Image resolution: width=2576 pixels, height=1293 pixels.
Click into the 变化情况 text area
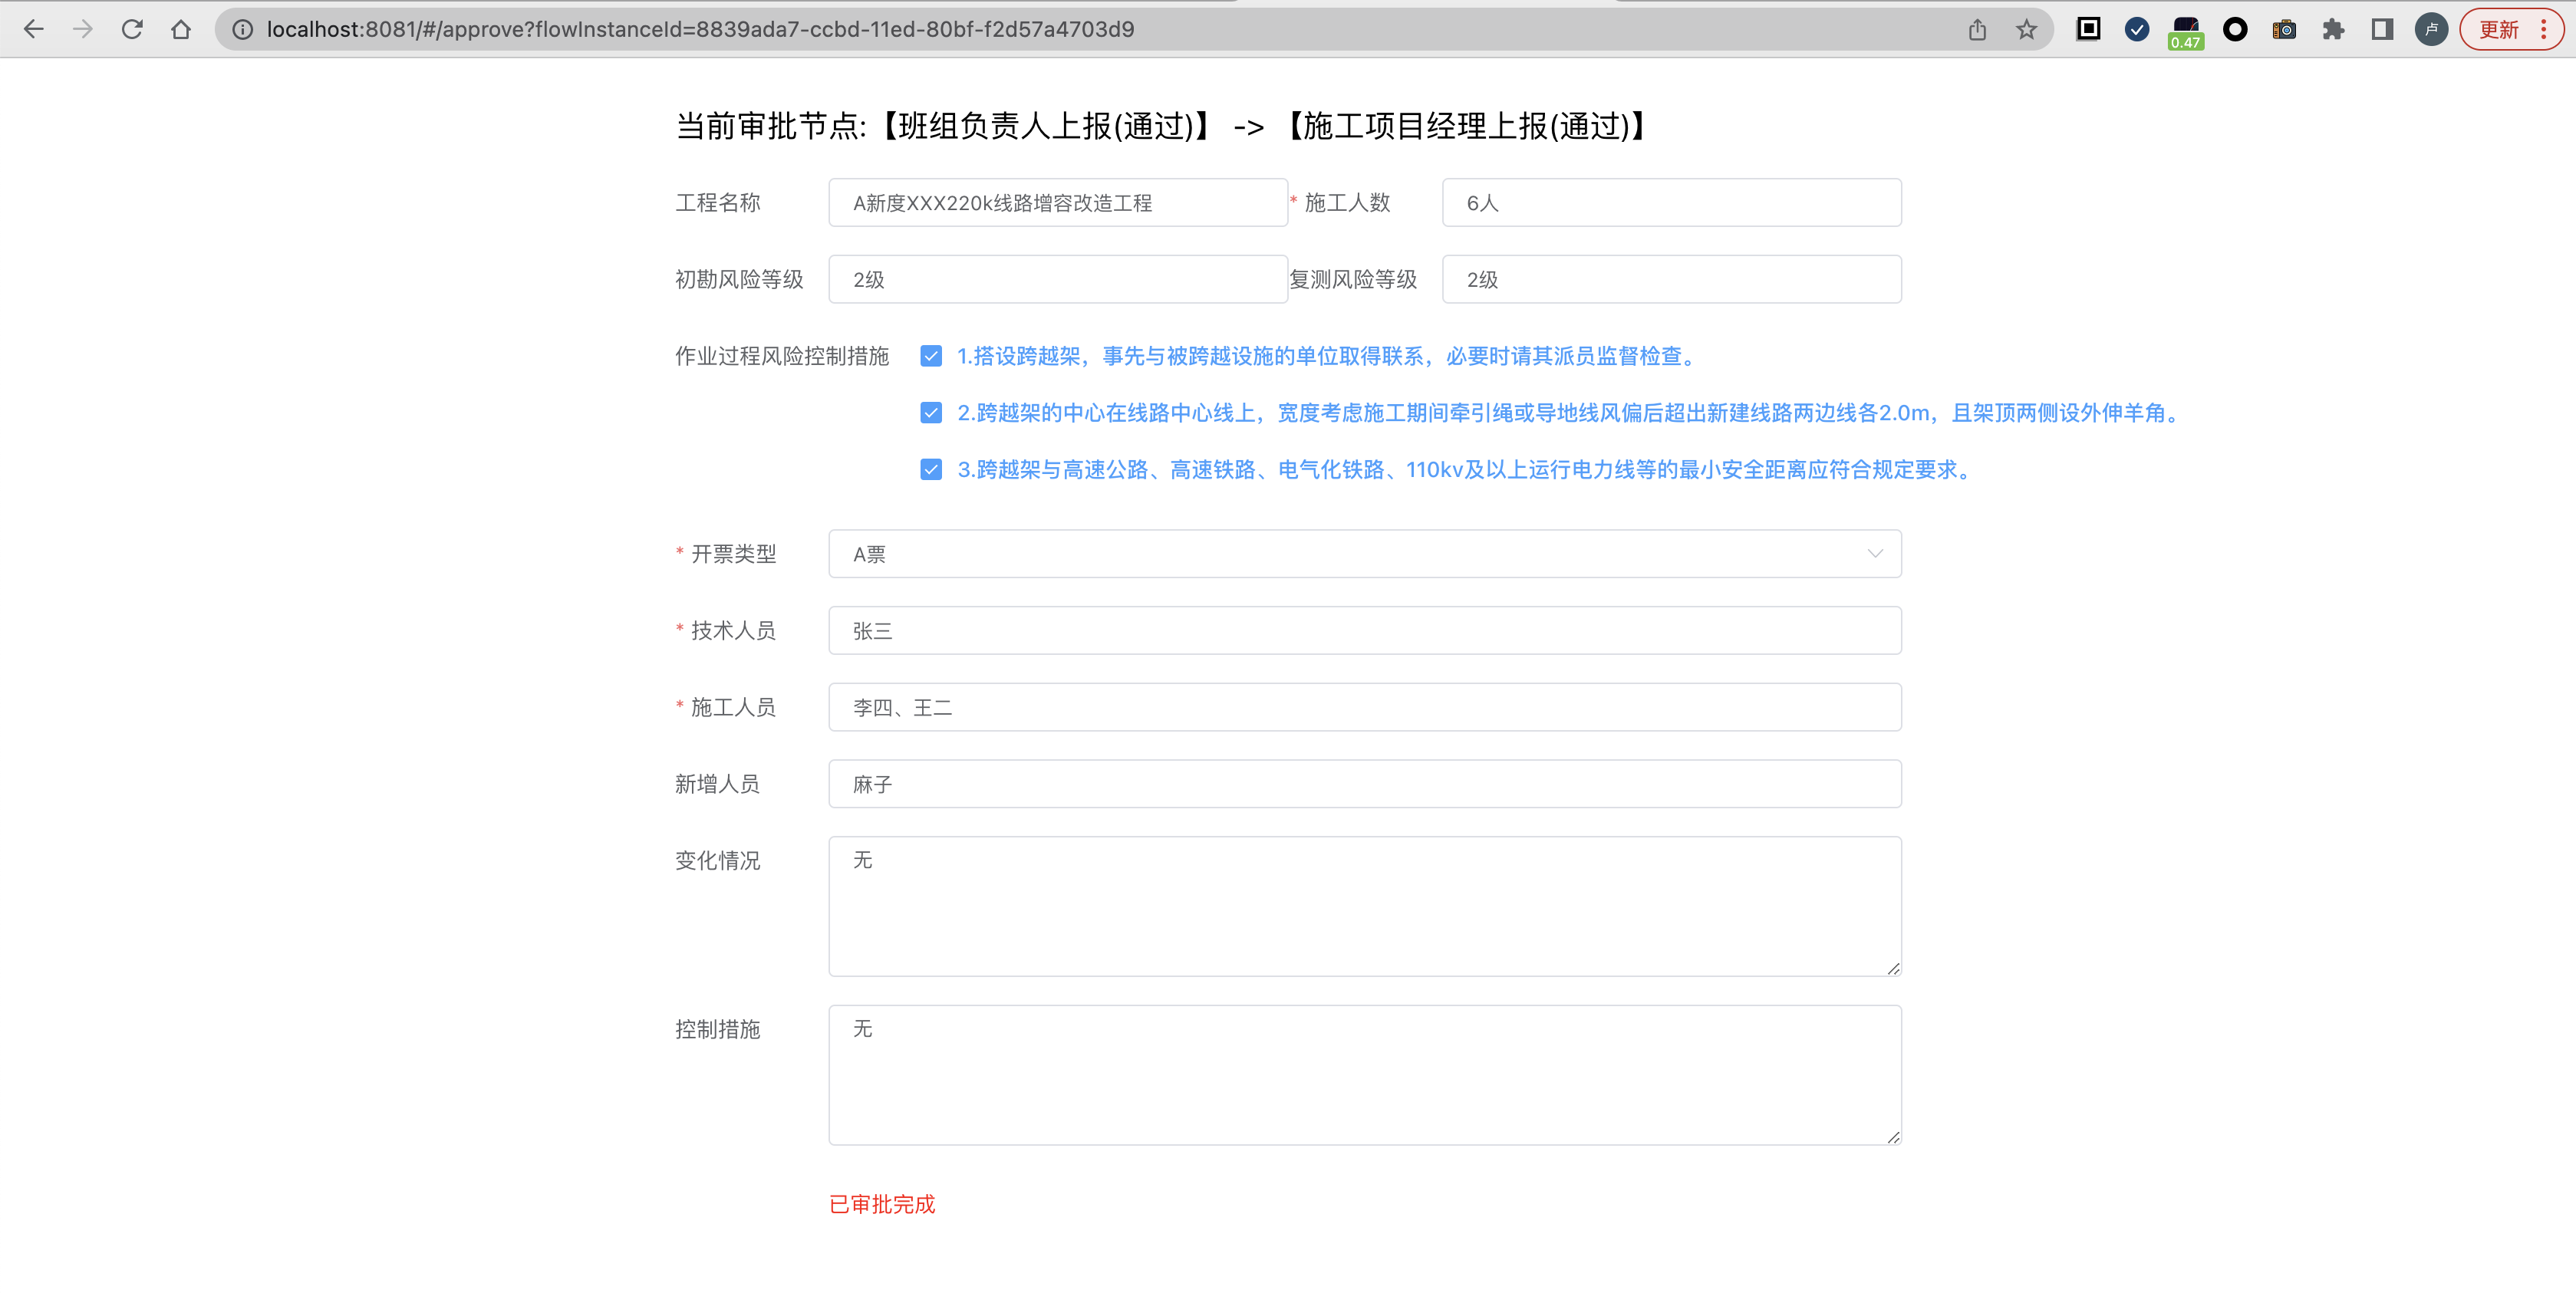(1365, 906)
